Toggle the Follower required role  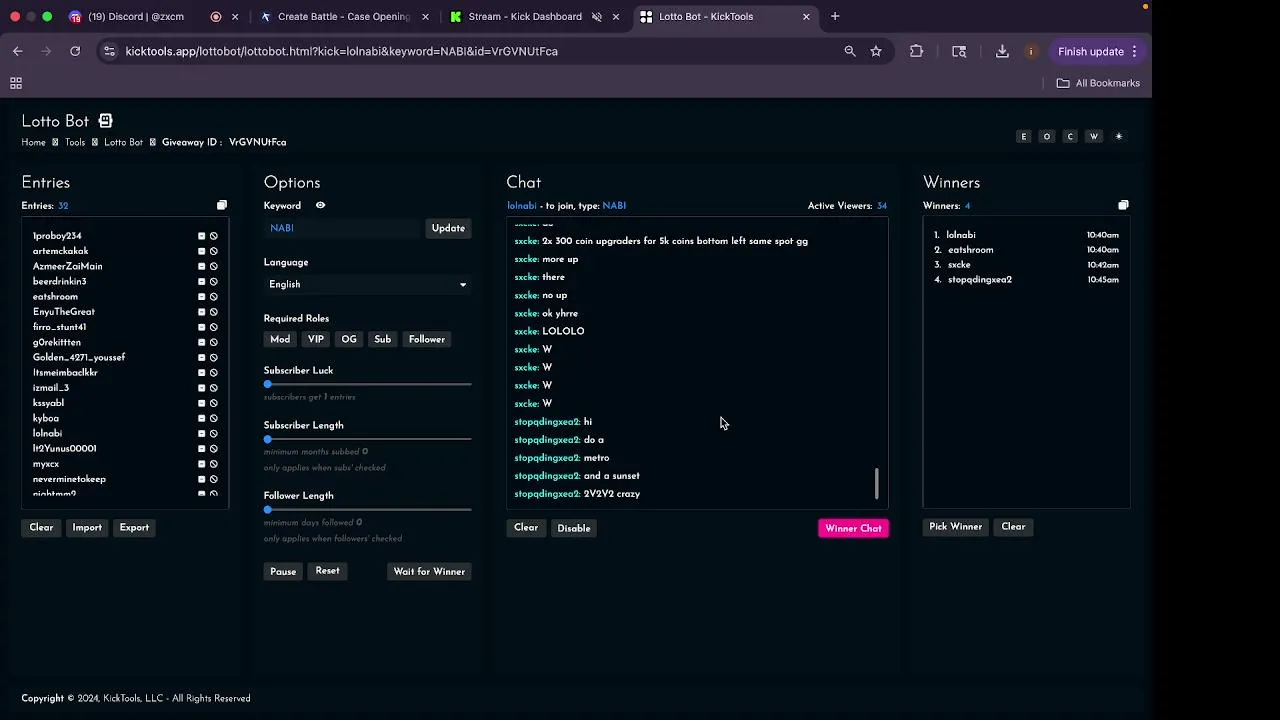(427, 339)
